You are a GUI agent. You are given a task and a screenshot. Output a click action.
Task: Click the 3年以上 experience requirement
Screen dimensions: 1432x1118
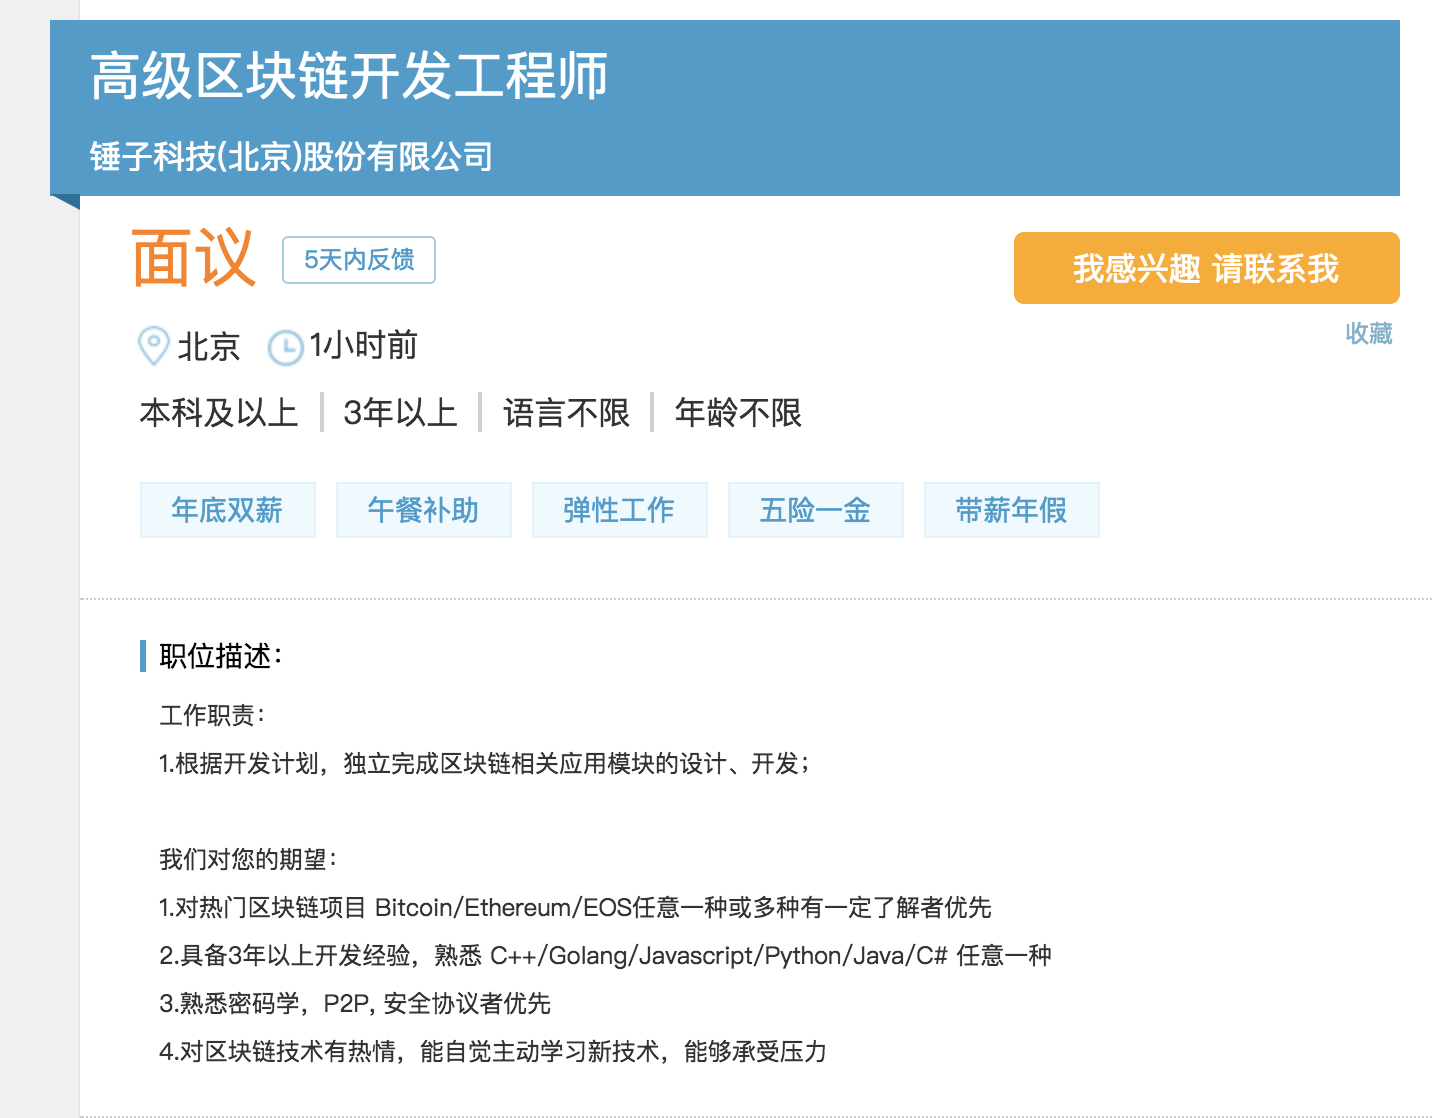[400, 412]
